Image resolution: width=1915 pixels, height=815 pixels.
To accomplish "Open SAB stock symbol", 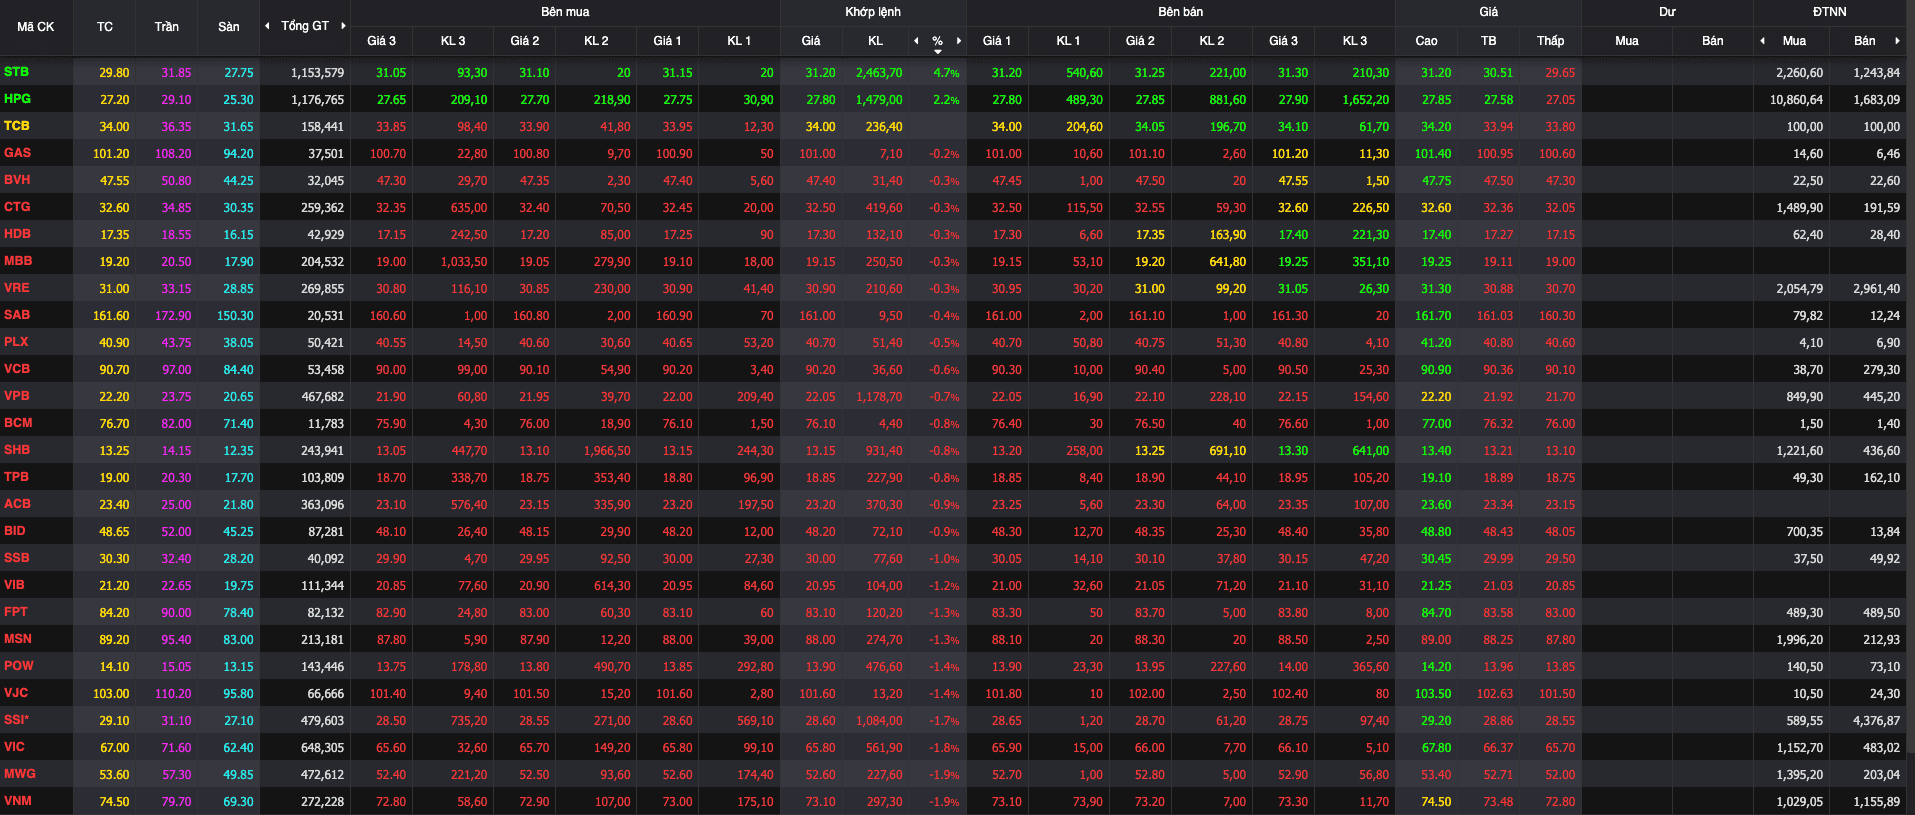I will pos(17,315).
